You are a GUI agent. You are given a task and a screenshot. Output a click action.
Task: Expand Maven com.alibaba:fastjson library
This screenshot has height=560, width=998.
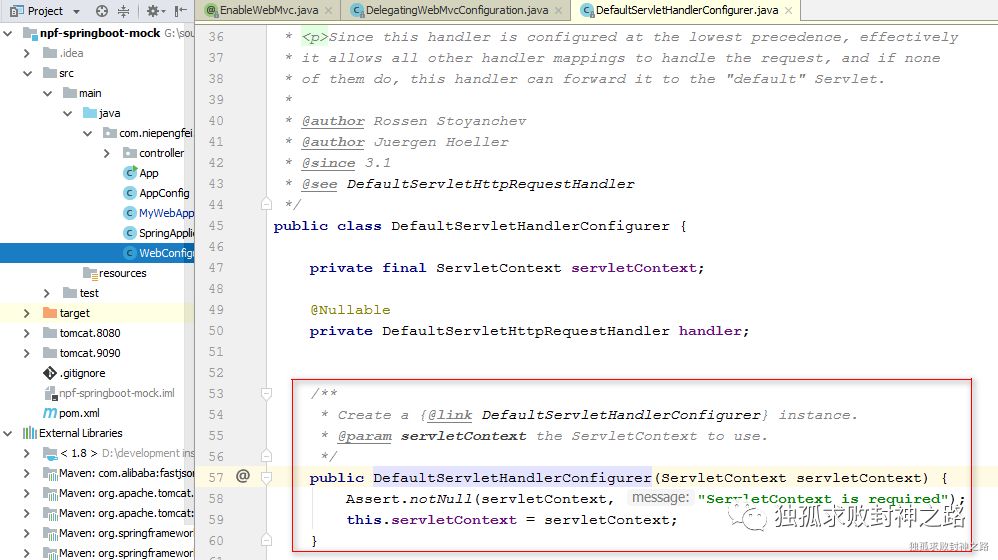(x=27, y=473)
